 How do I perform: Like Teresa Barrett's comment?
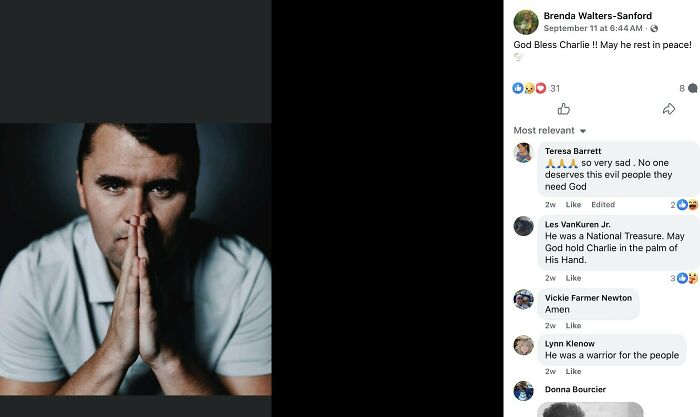coord(573,205)
